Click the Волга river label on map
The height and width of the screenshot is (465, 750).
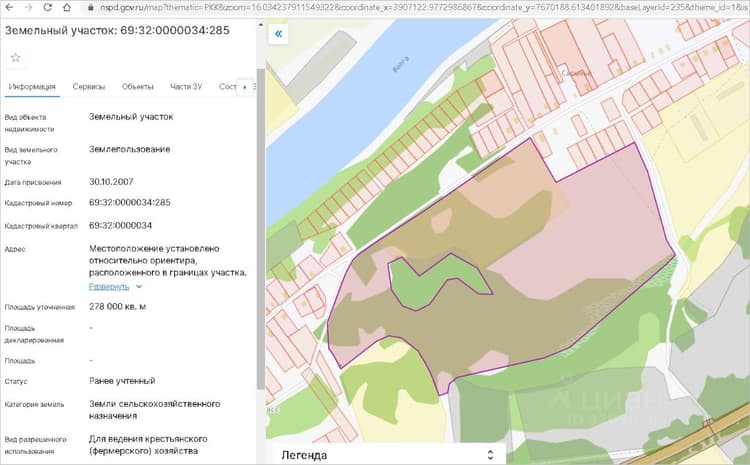[x=401, y=64]
